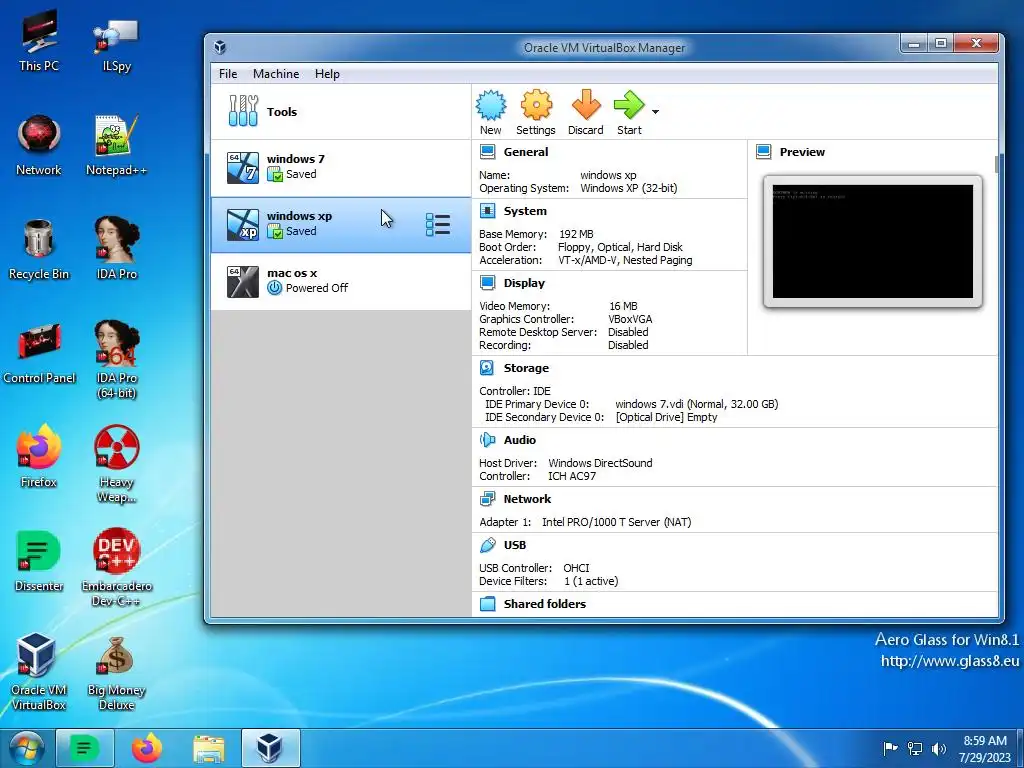
Task: Click the General section header
Action: pyautogui.click(x=526, y=152)
